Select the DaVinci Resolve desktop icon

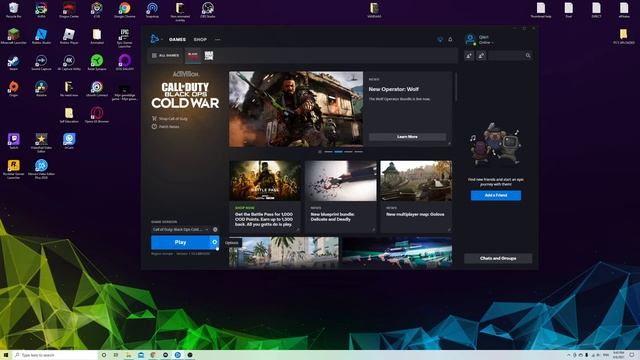coord(41,89)
